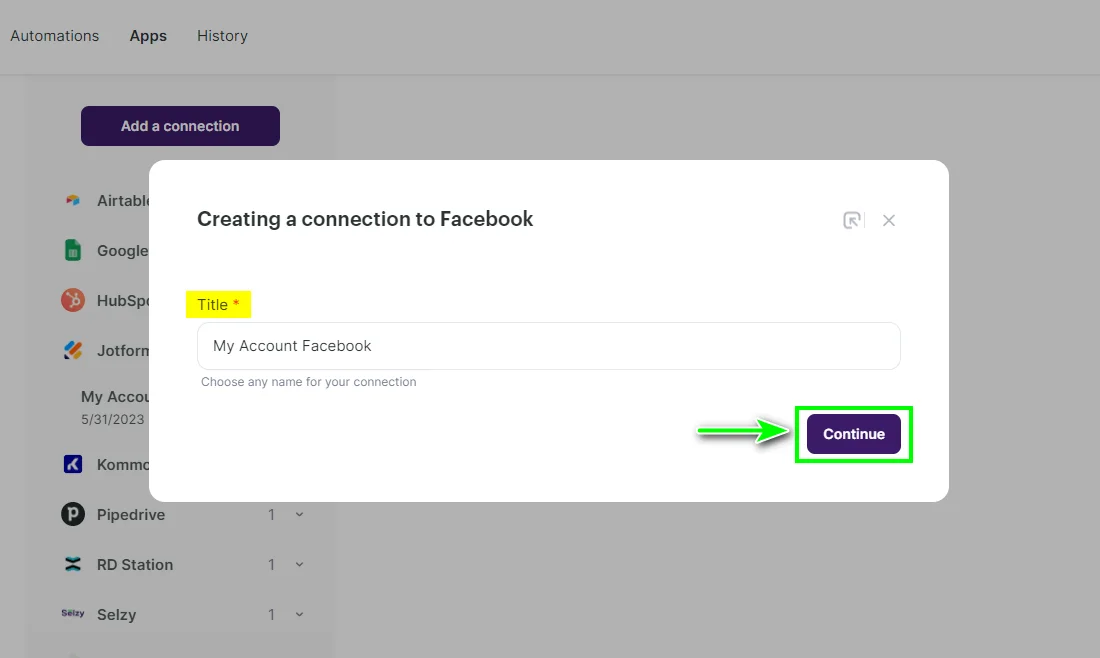Screen dimensions: 1100x658
Task: Select the HubSpot app icon
Action: [x=73, y=300]
